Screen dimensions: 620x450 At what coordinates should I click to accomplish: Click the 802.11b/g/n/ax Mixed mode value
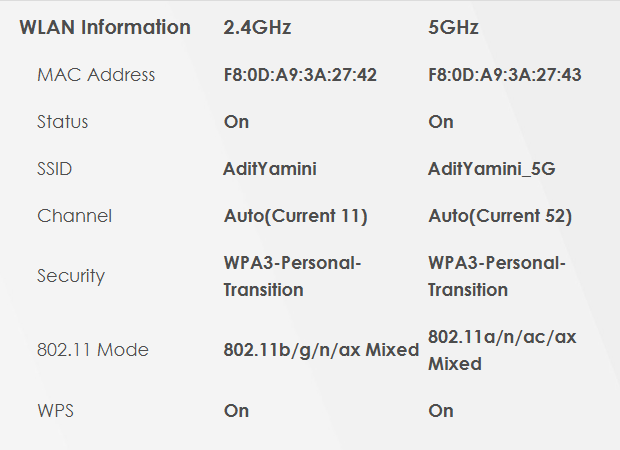[321, 350]
